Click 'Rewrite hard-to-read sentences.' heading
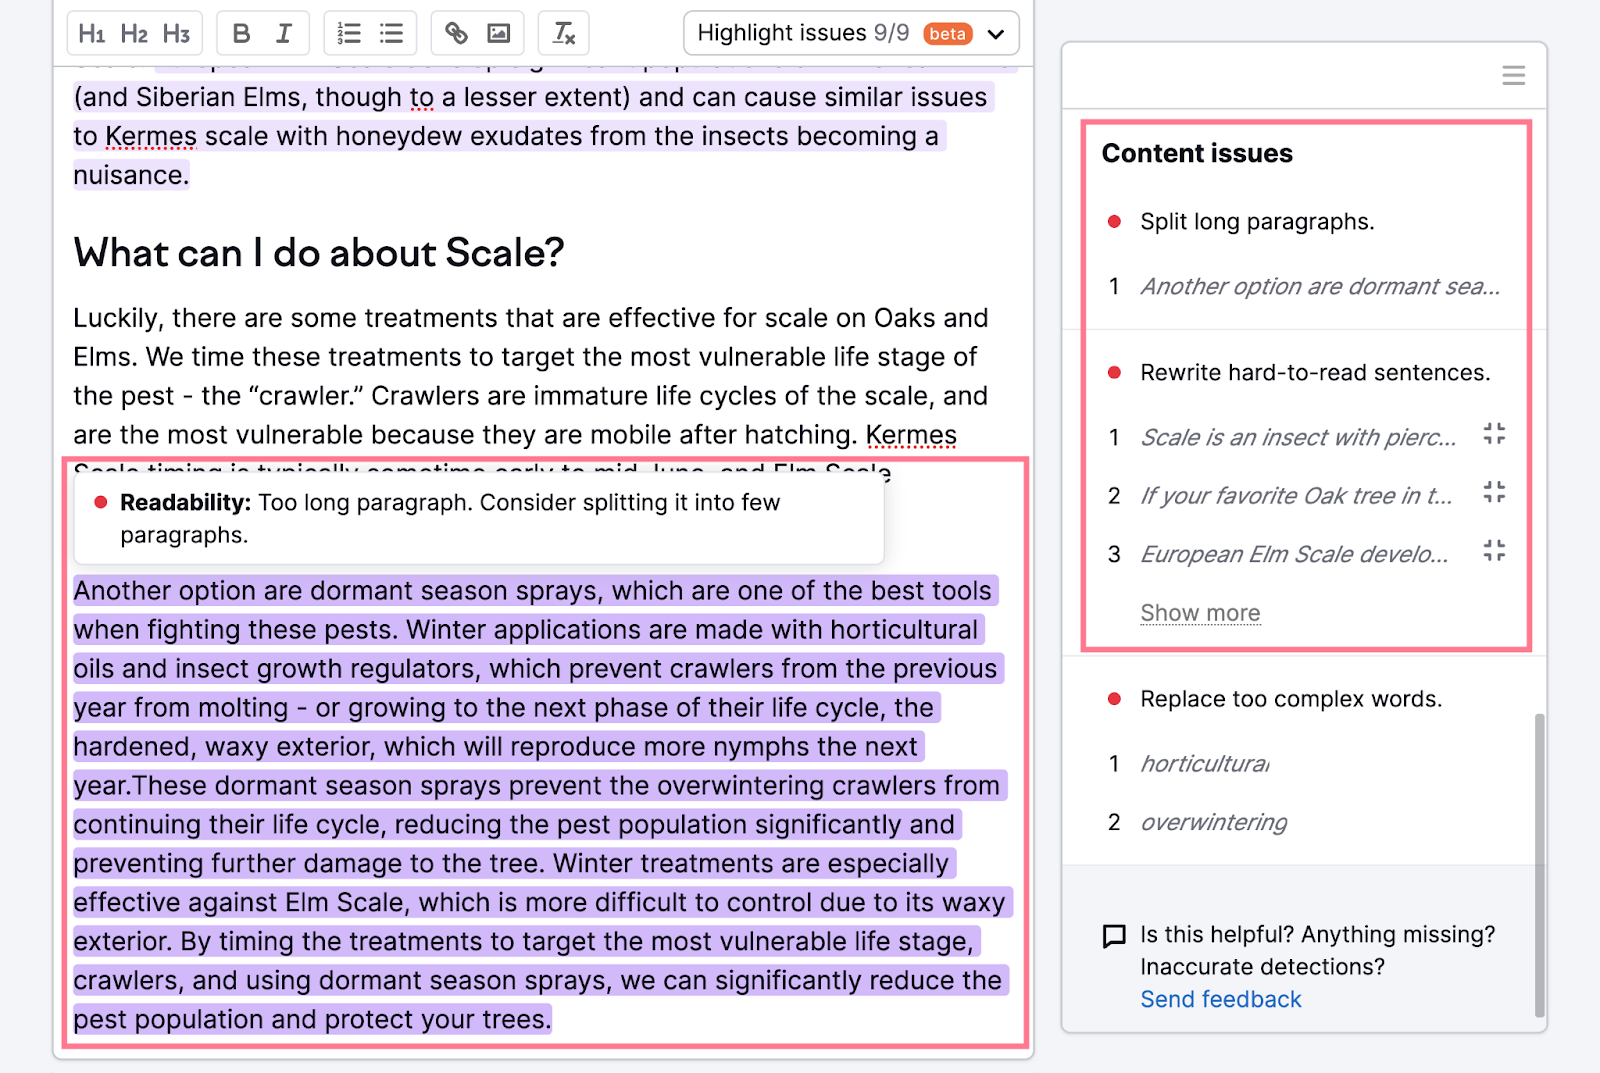Screen dimensions: 1600x1073 1315,373
